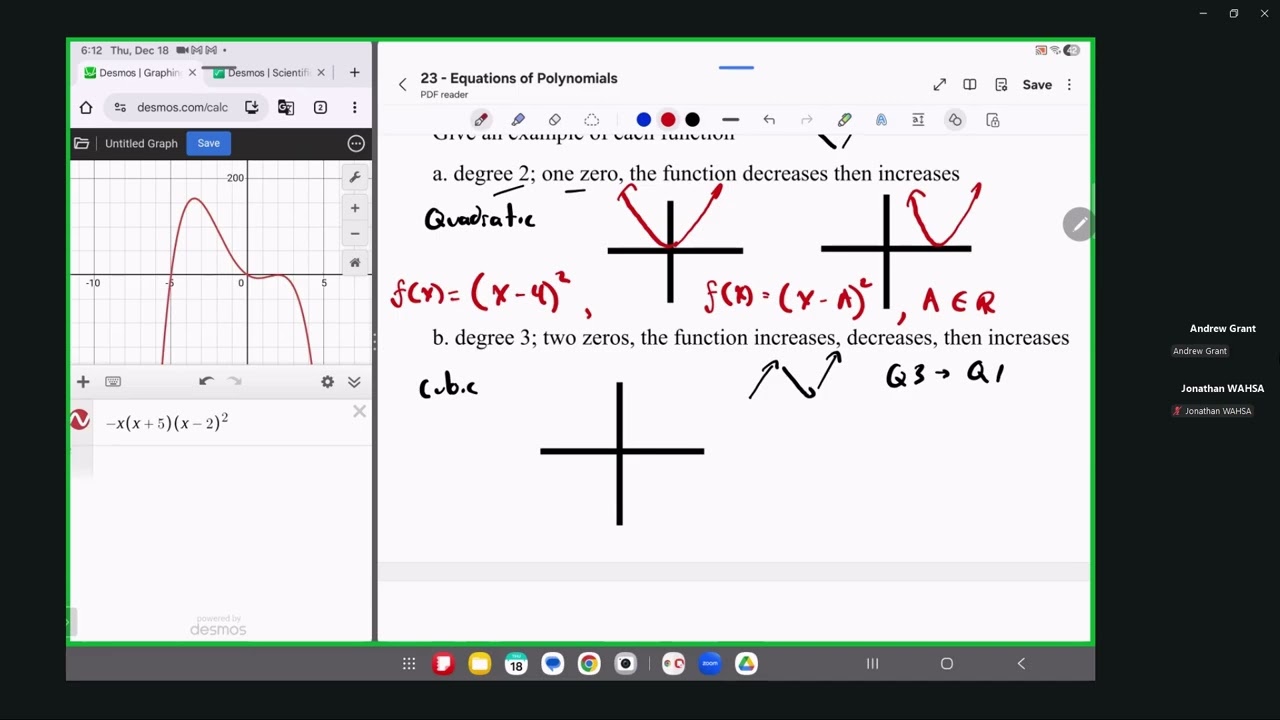Collapse the Desmos expression list

pyautogui.click(x=354, y=381)
